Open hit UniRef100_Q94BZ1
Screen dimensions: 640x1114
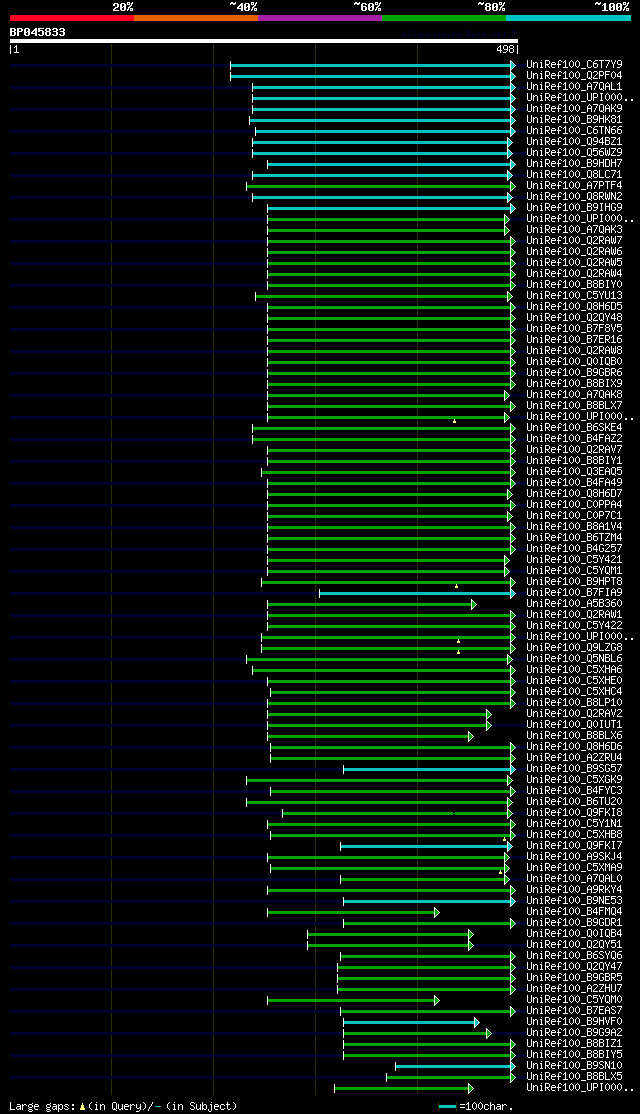tap(575, 141)
